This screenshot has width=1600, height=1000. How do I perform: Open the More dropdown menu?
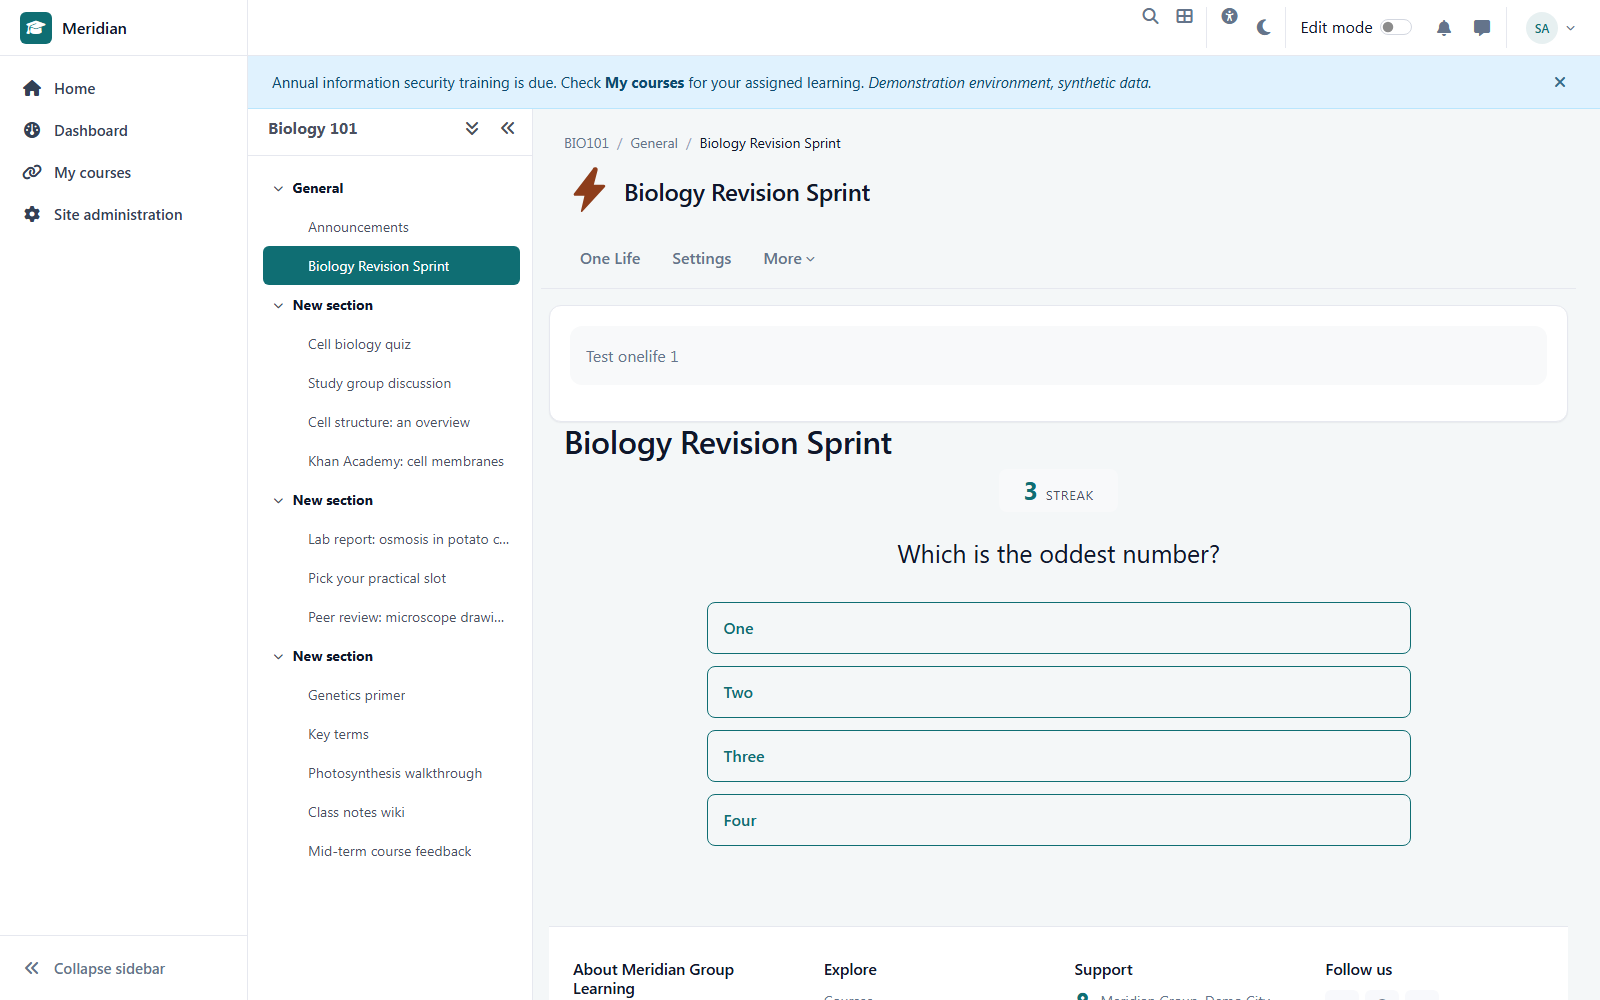point(789,258)
